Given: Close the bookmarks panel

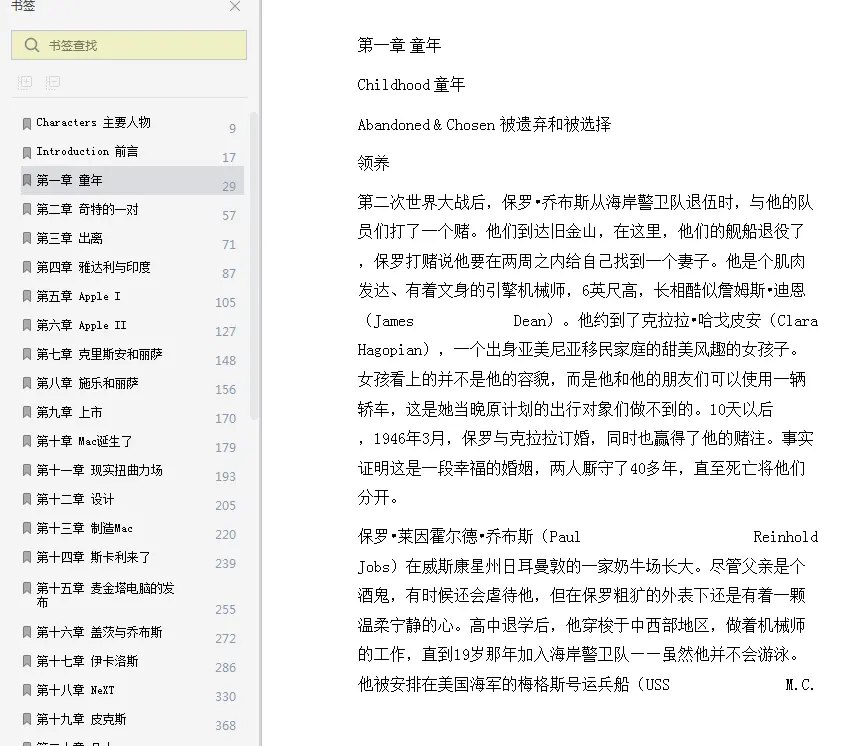Looking at the screenshot, I should 235,7.
